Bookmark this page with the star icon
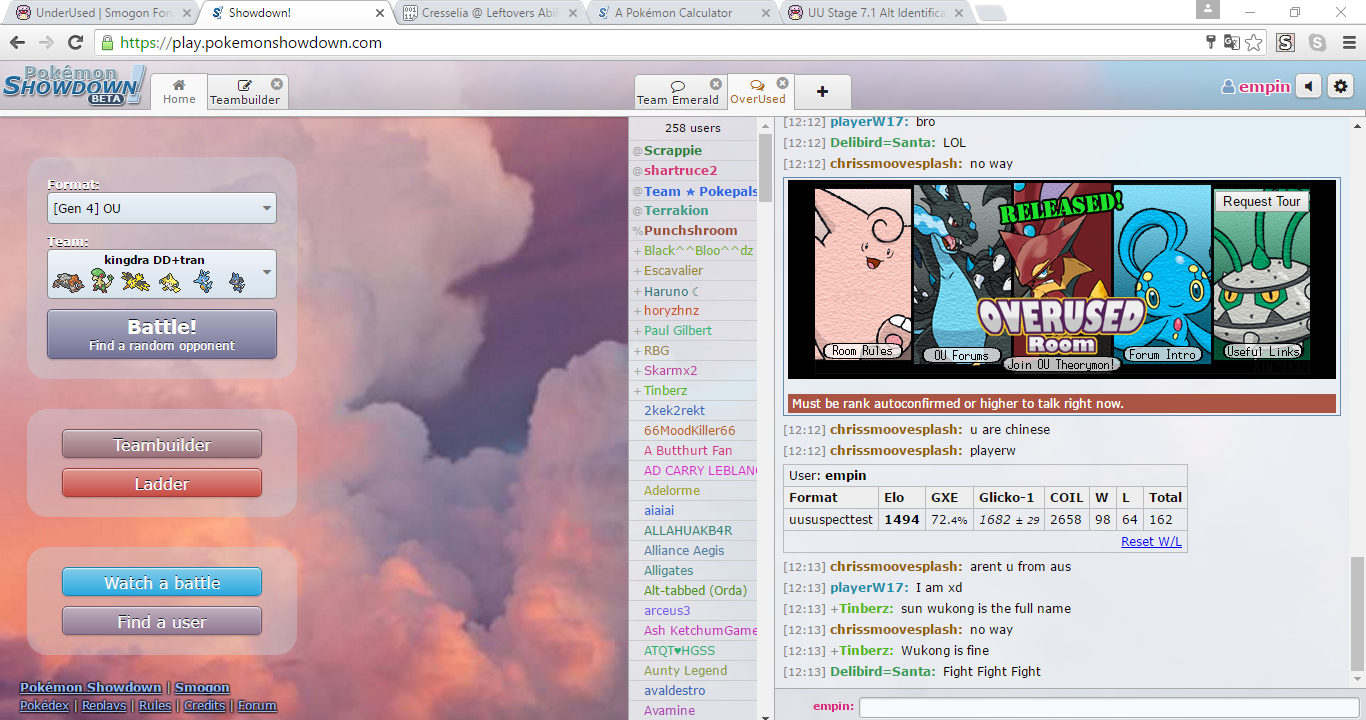This screenshot has width=1366, height=720. click(x=1253, y=43)
